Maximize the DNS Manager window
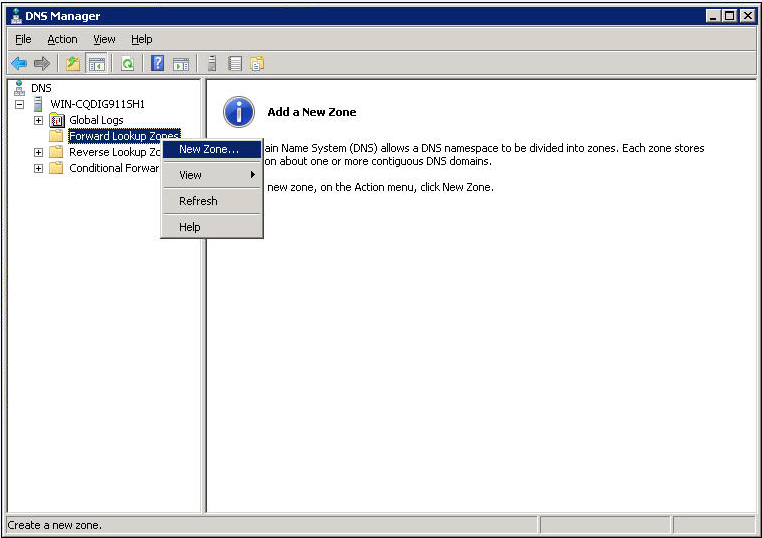This screenshot has height=538, width=762. tap(729, 16)
